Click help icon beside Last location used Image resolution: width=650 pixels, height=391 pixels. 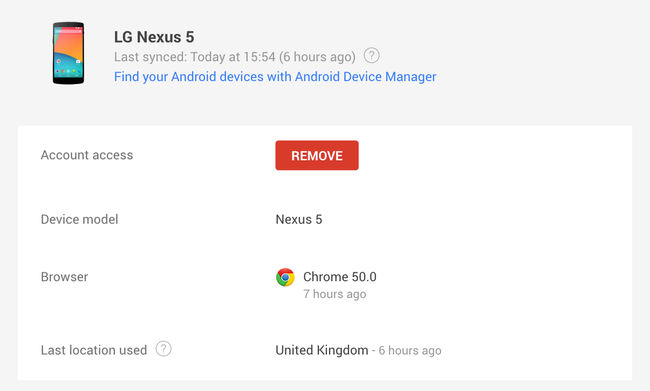tap(163, 349)
